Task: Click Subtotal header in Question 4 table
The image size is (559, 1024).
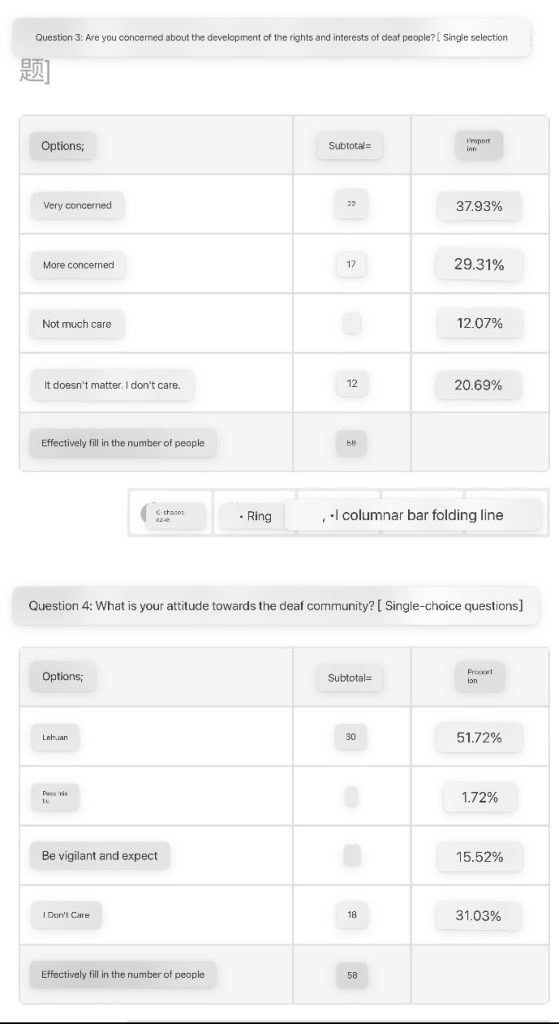Action: pyautogui.click(x=350, y=678)
